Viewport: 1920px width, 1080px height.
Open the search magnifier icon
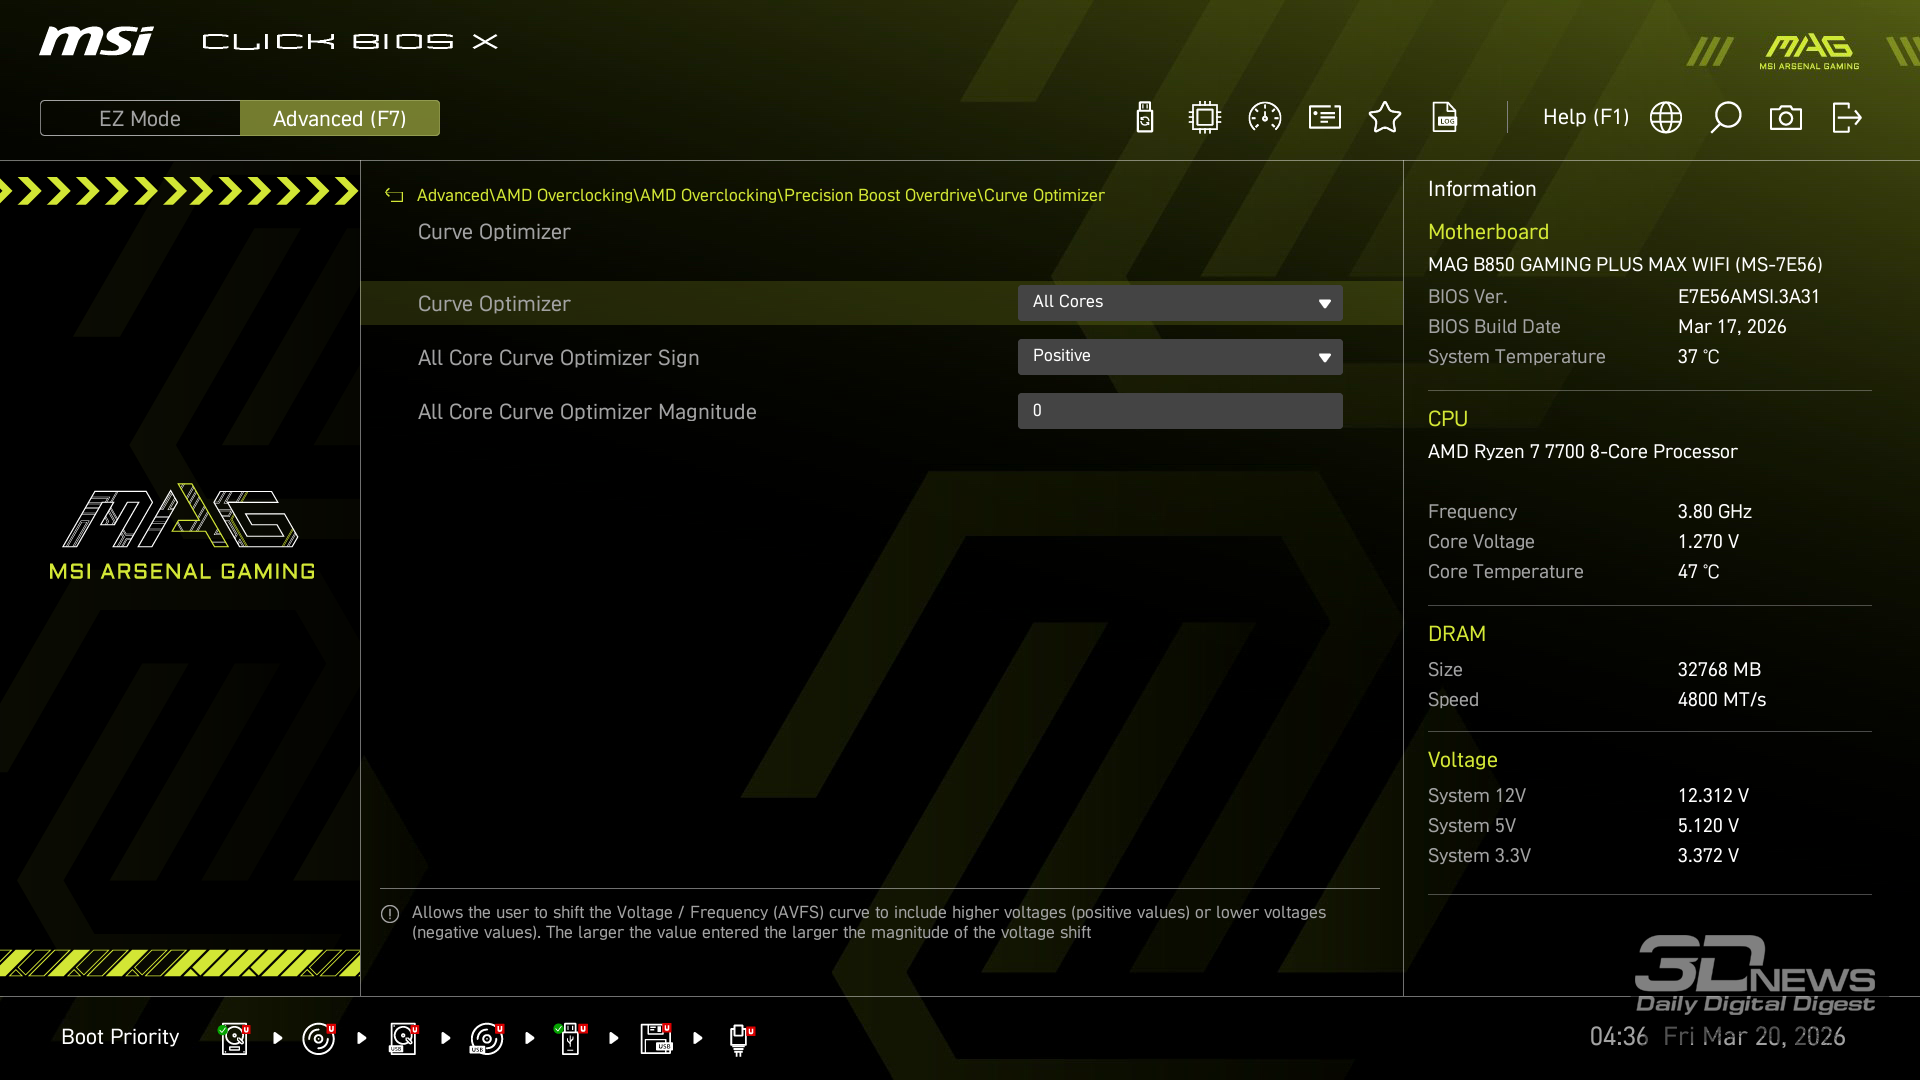[1726, 118]
